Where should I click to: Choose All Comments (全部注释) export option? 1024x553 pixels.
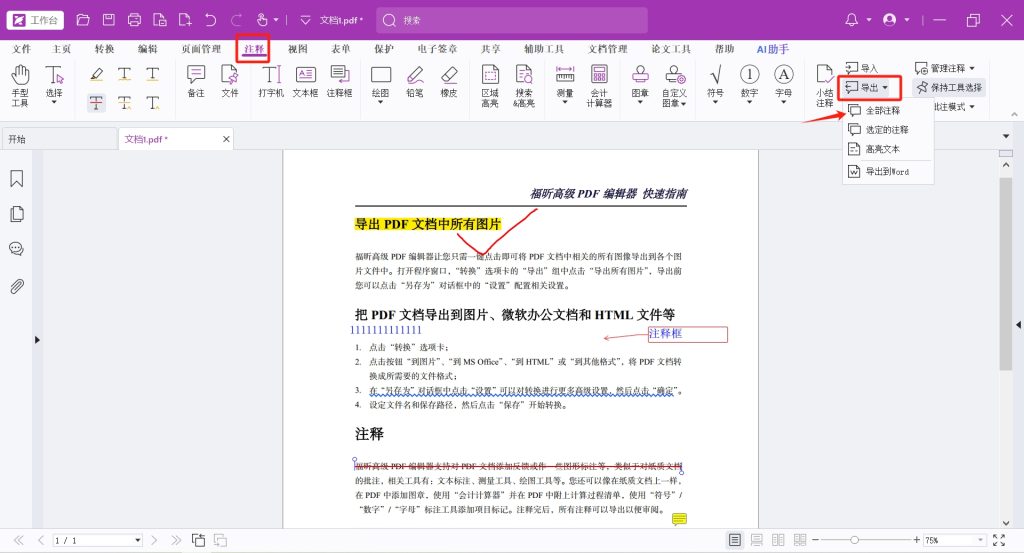tap(888, 110)
